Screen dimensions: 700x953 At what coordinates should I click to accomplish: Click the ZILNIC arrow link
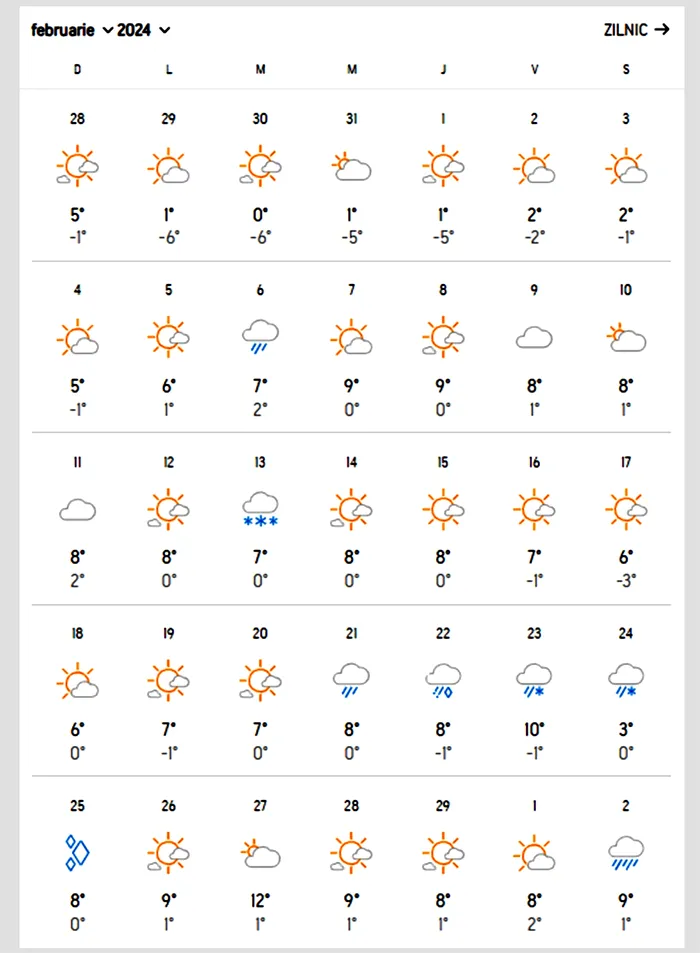(636, 29)
